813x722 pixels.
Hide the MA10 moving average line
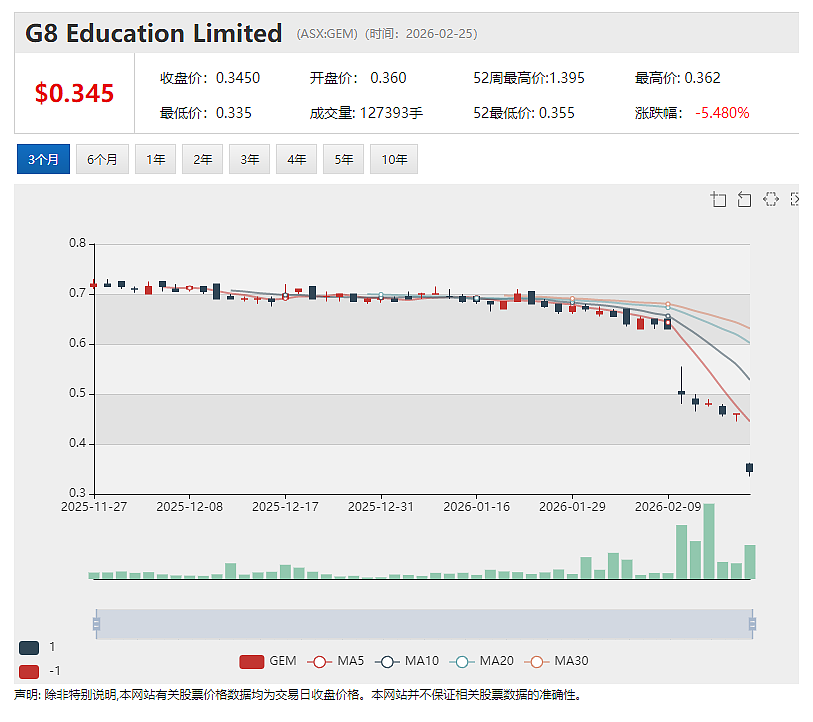tap(406, 661)
